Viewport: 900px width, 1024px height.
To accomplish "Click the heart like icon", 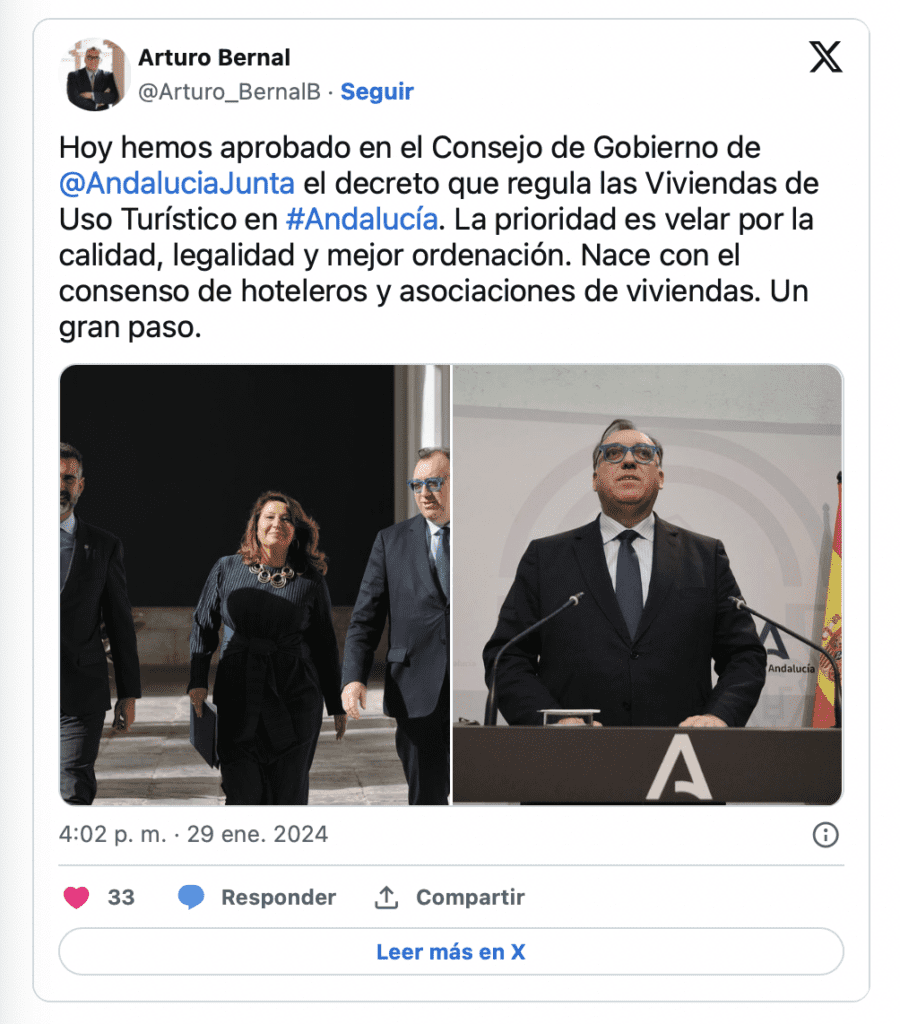I will (76, 897).
